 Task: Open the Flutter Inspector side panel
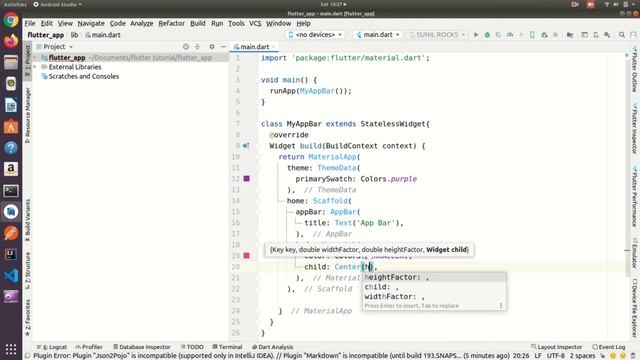(x=635, y=129)
